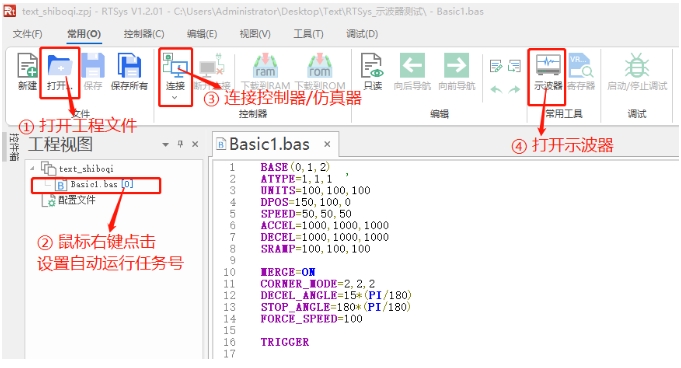681x368 pixels.
Task: Click the BASE(0,1,2) code line
Action: pyautogui.click(x=295, y=167)
